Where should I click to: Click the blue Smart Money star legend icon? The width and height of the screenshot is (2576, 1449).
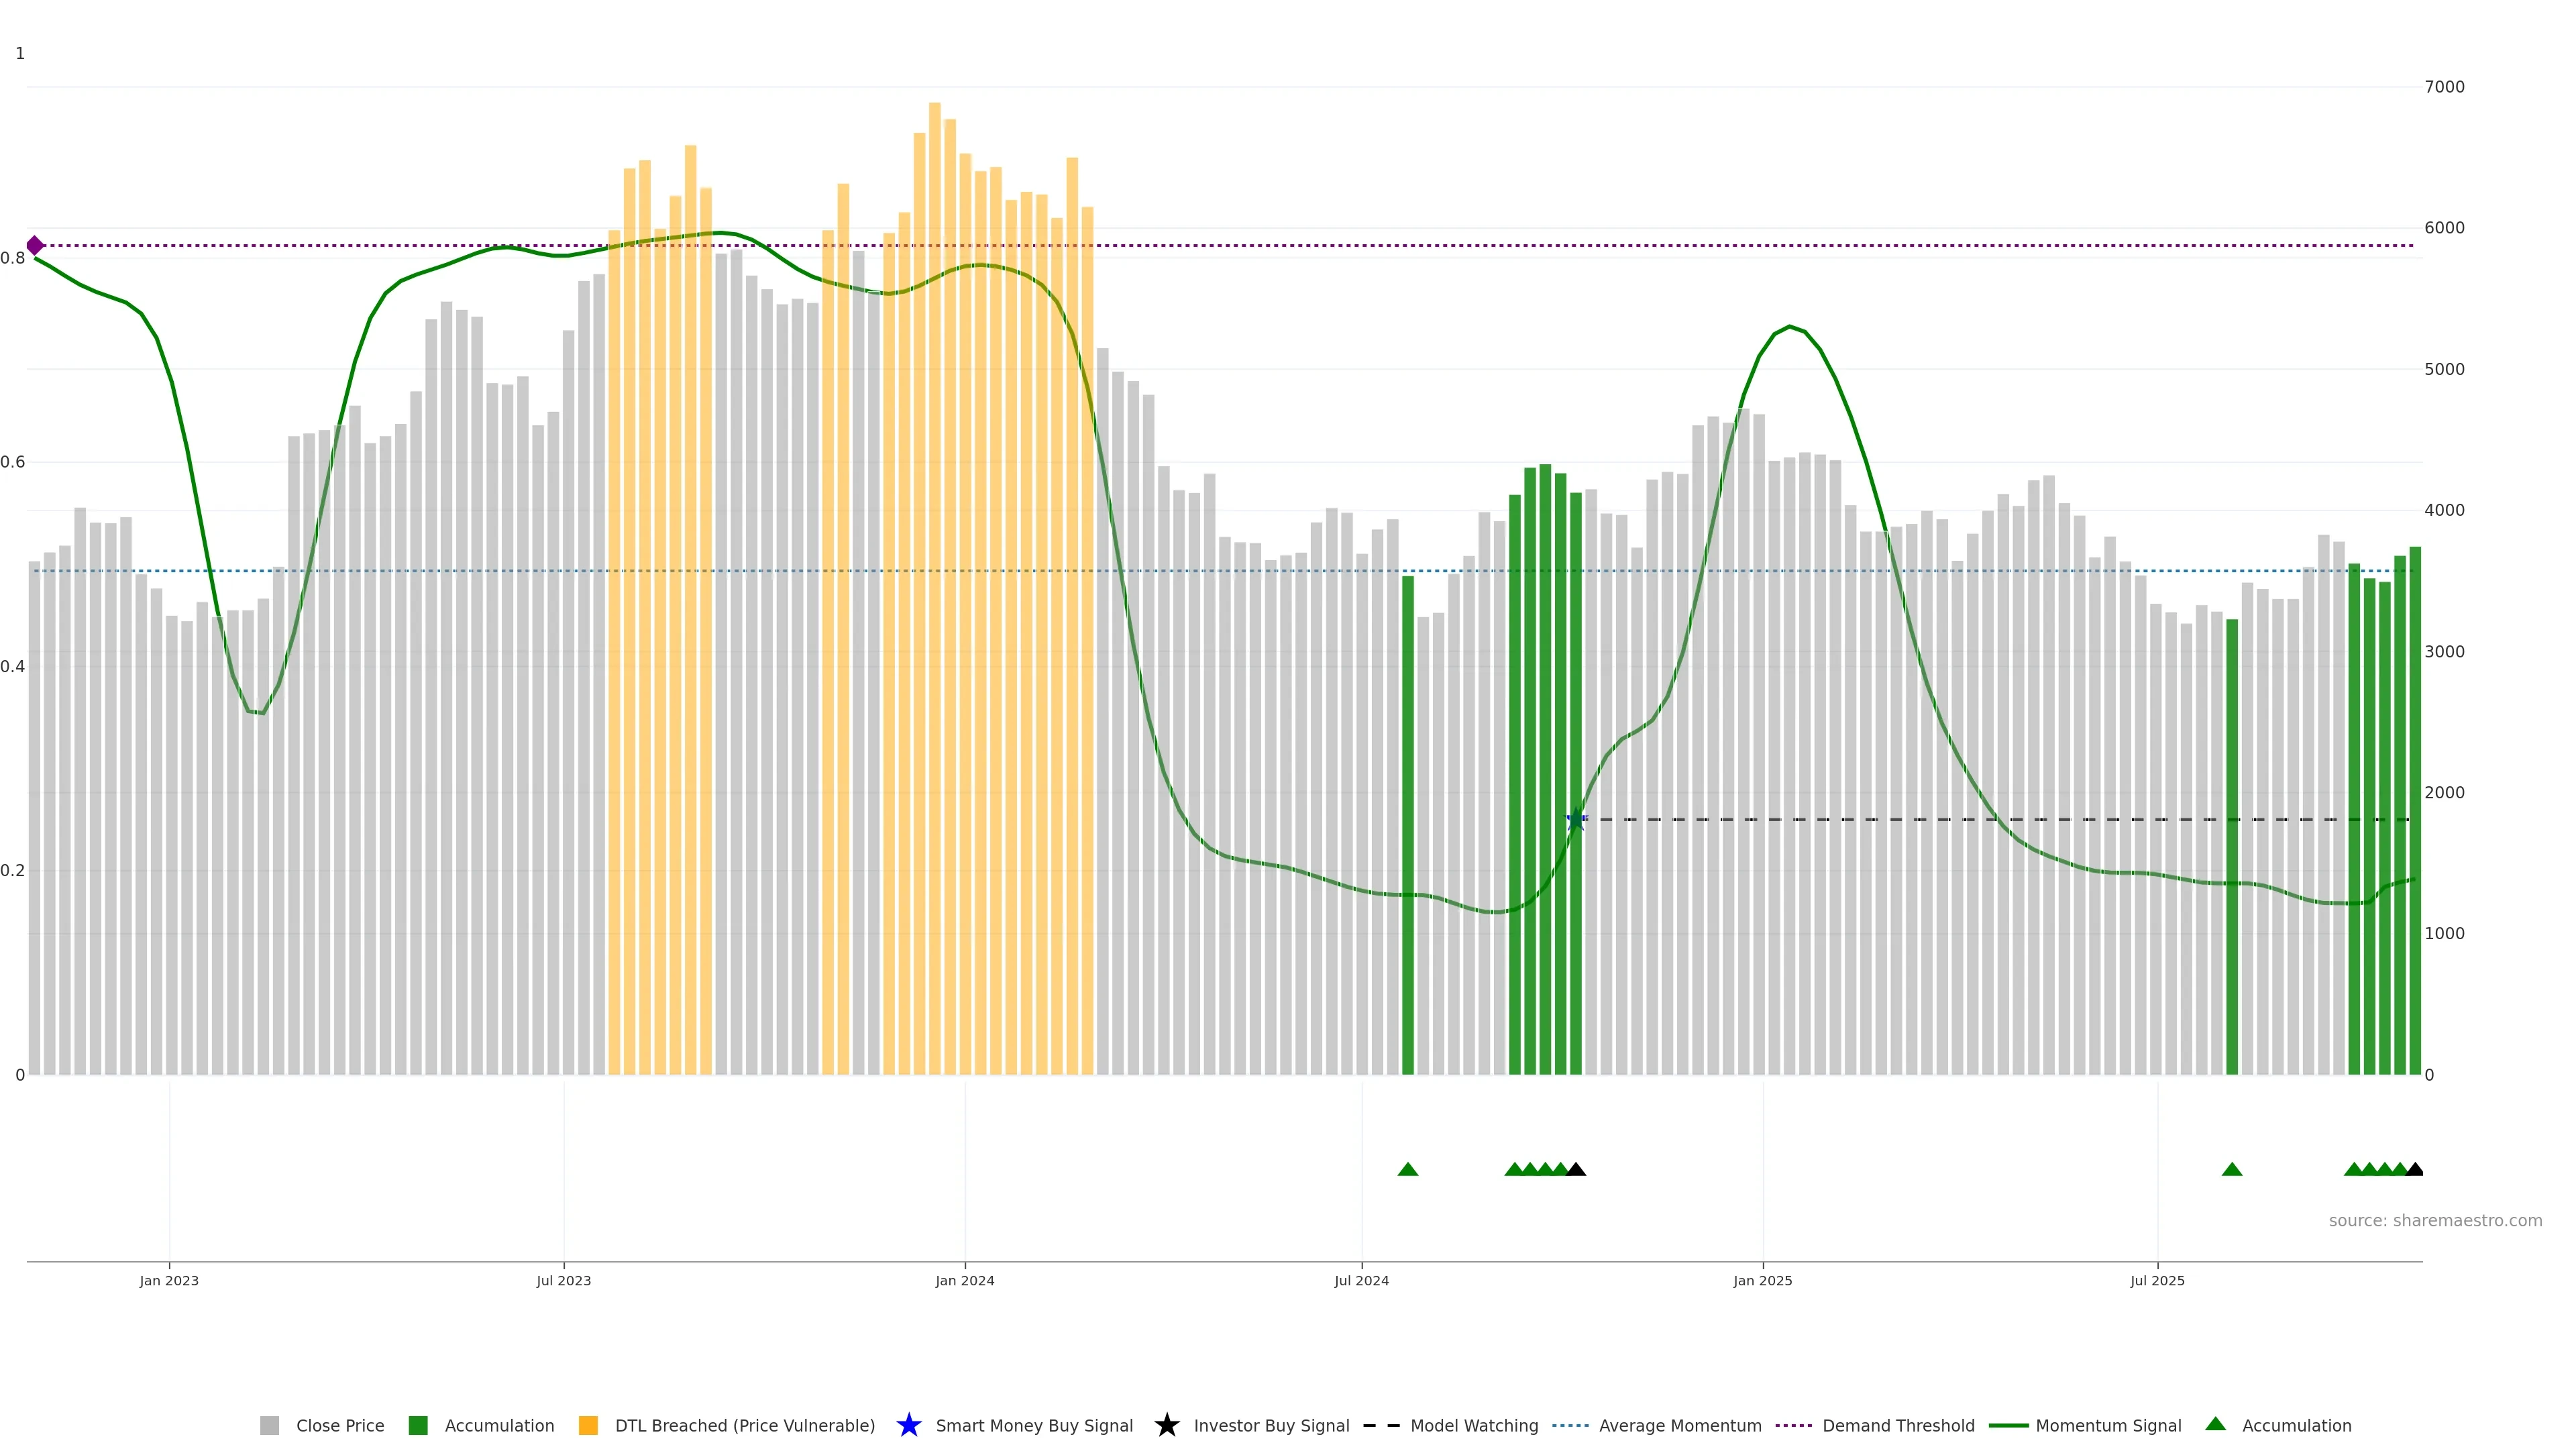(x=908, y=1425)
